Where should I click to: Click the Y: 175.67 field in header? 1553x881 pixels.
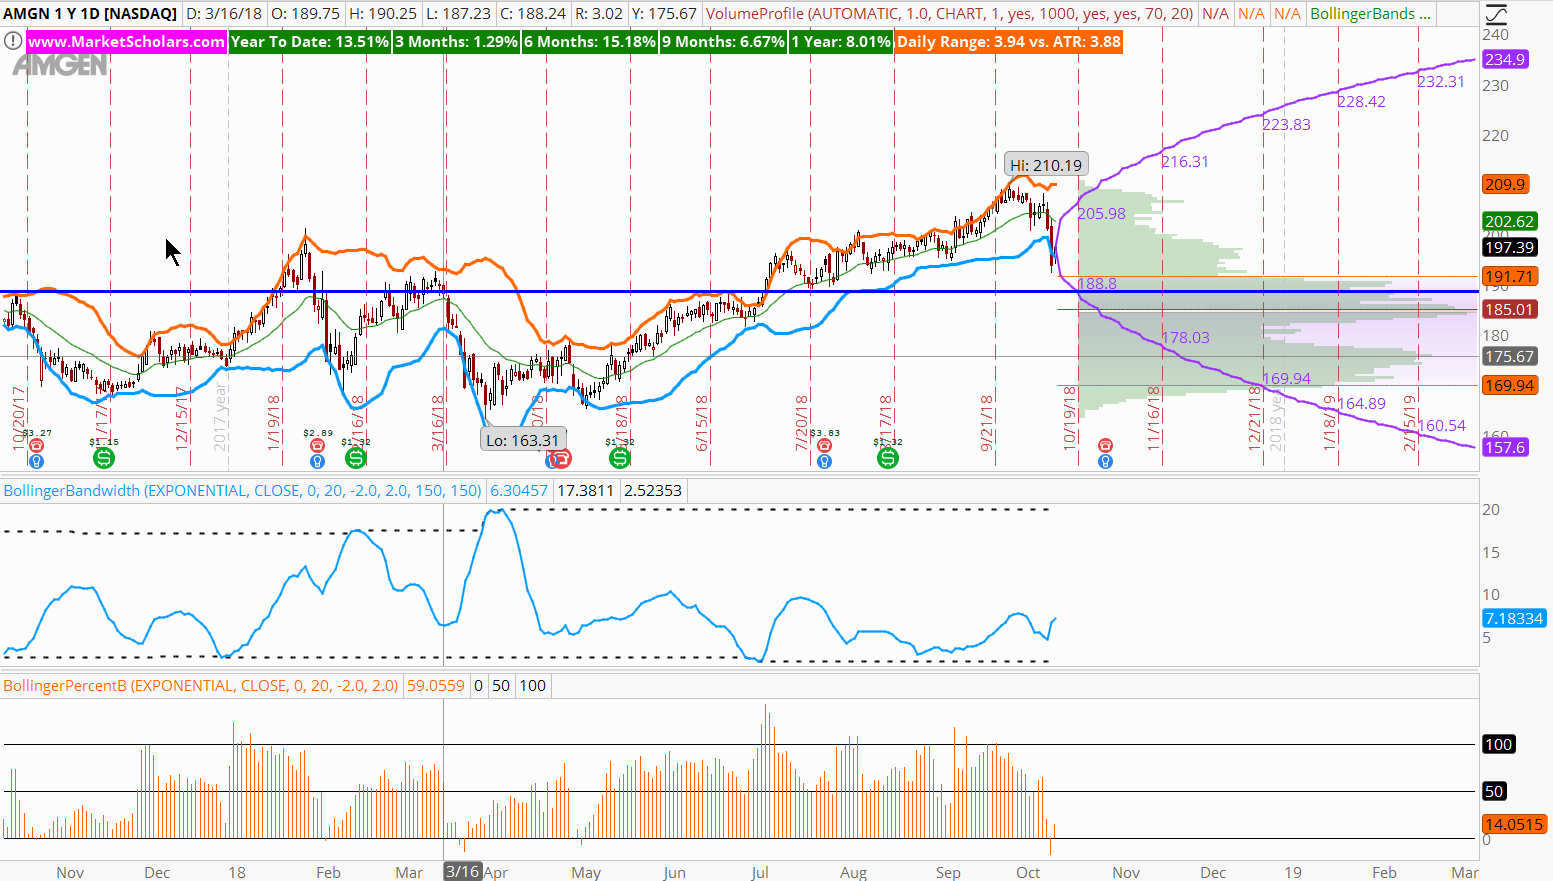click(x=664, y=14)
